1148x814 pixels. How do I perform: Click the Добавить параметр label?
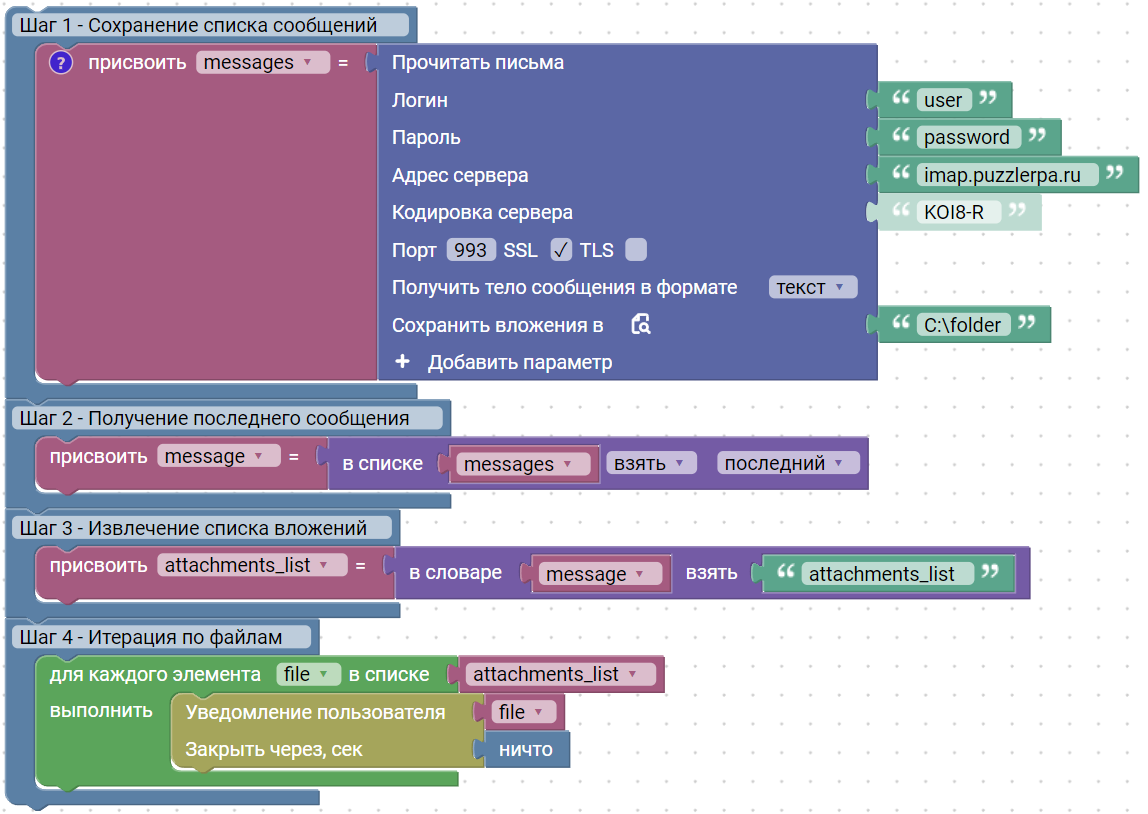[x=520, y=362]
